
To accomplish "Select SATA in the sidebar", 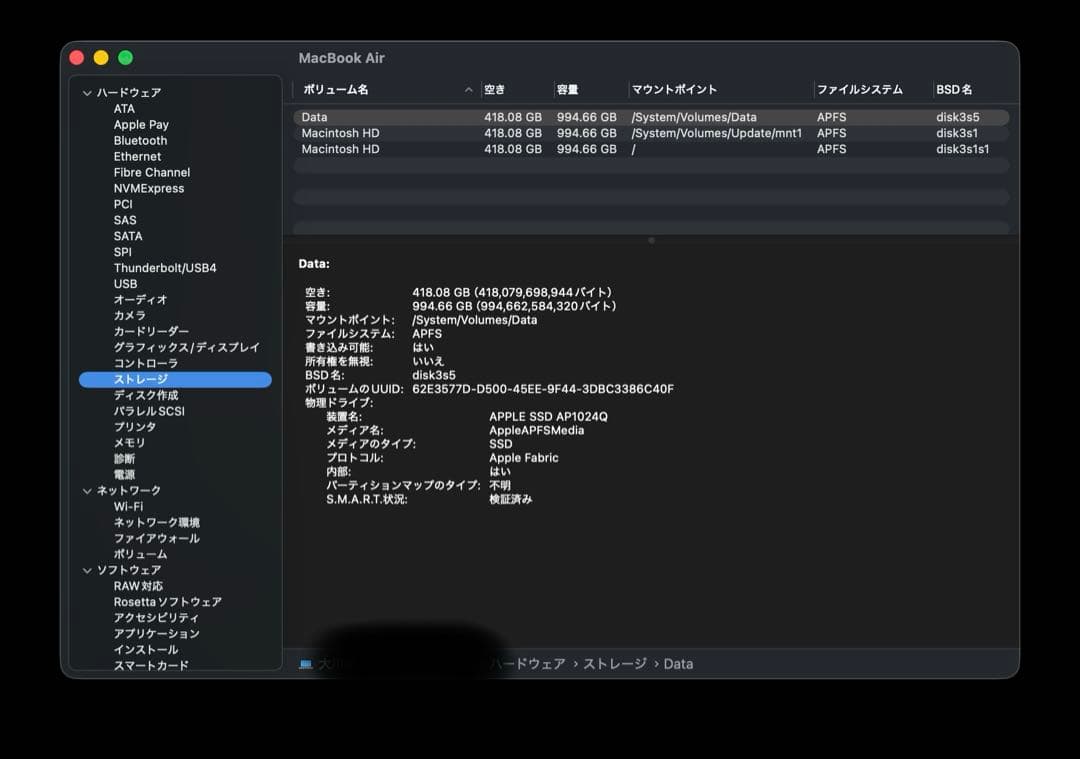I will [127, 236].
